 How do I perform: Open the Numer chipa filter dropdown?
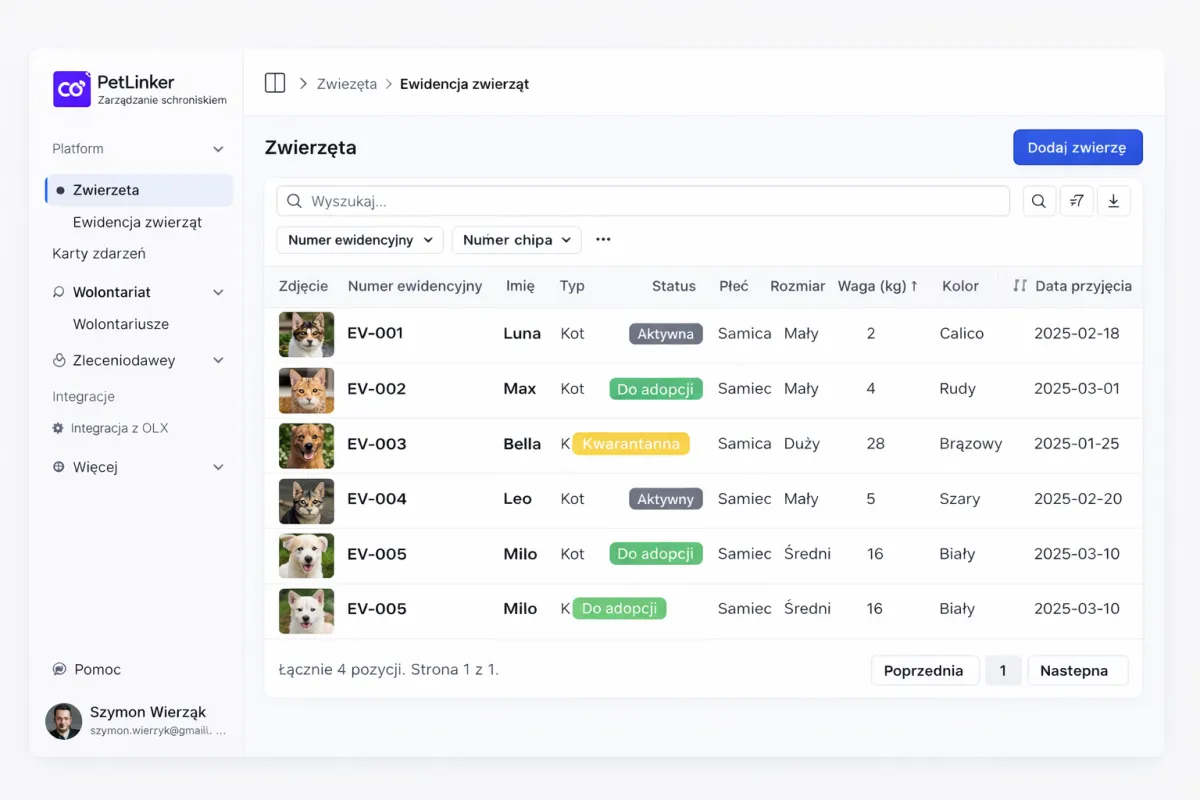tap(516, 240)
